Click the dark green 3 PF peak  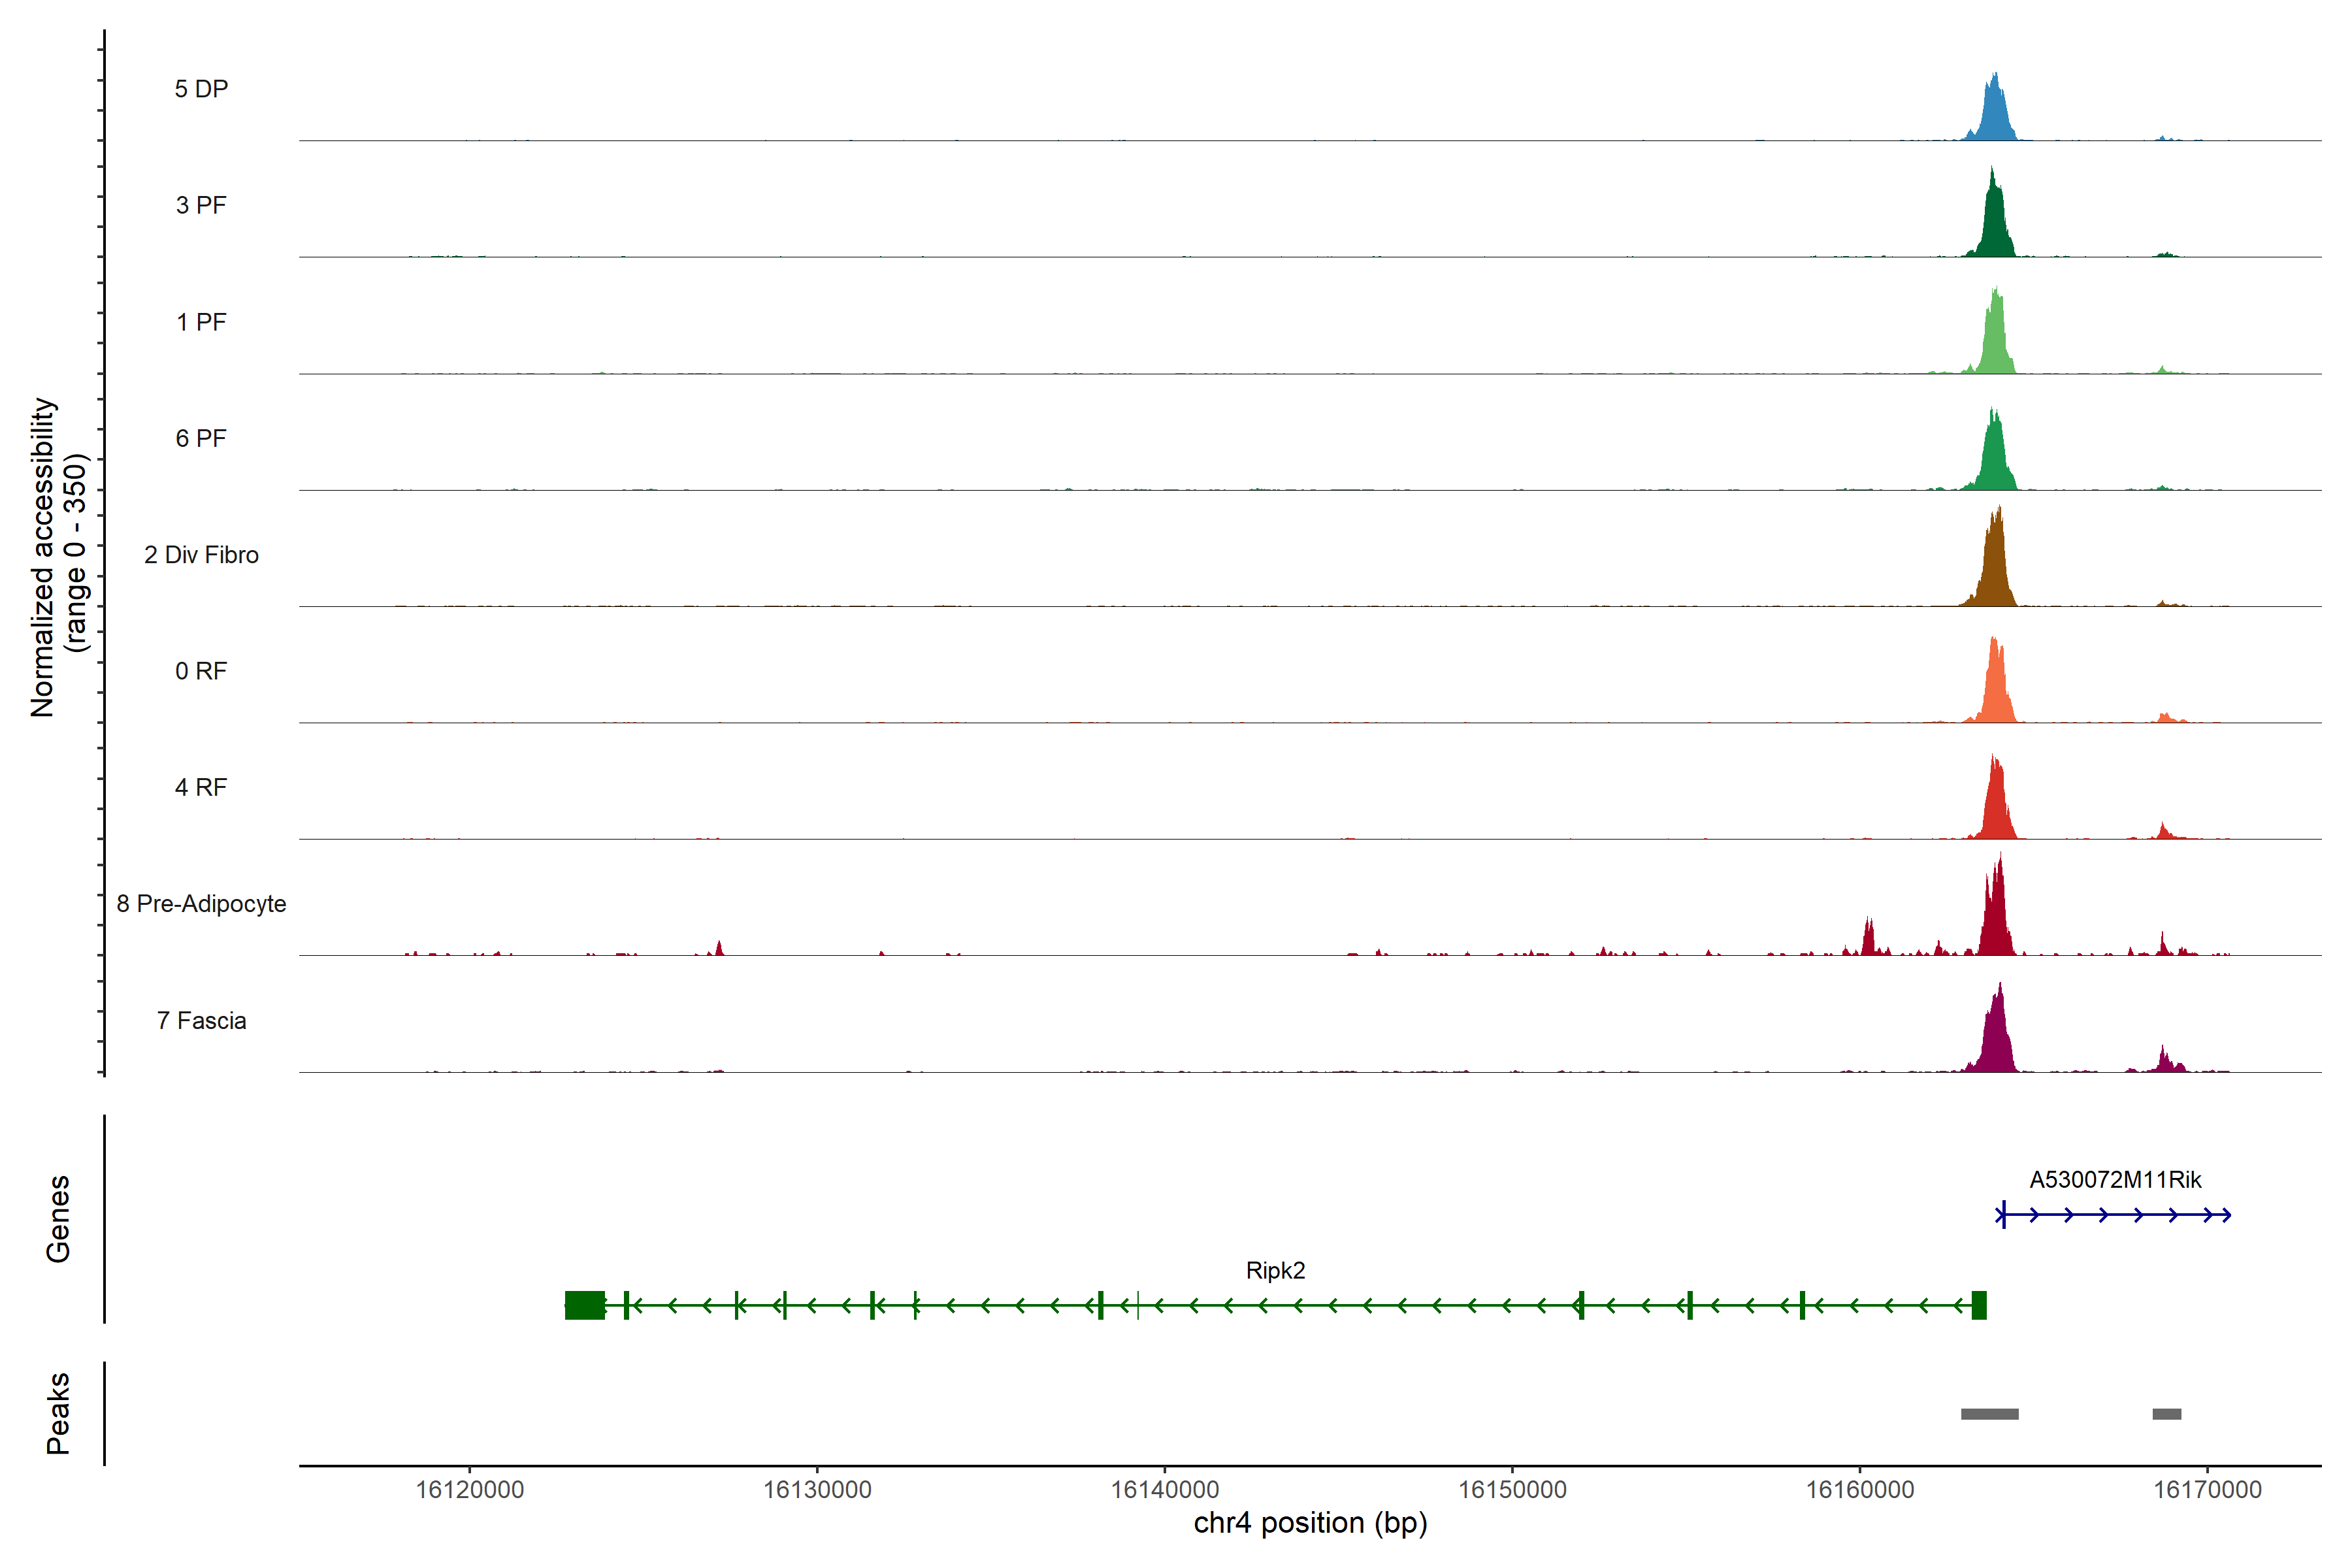(1994, 225)
